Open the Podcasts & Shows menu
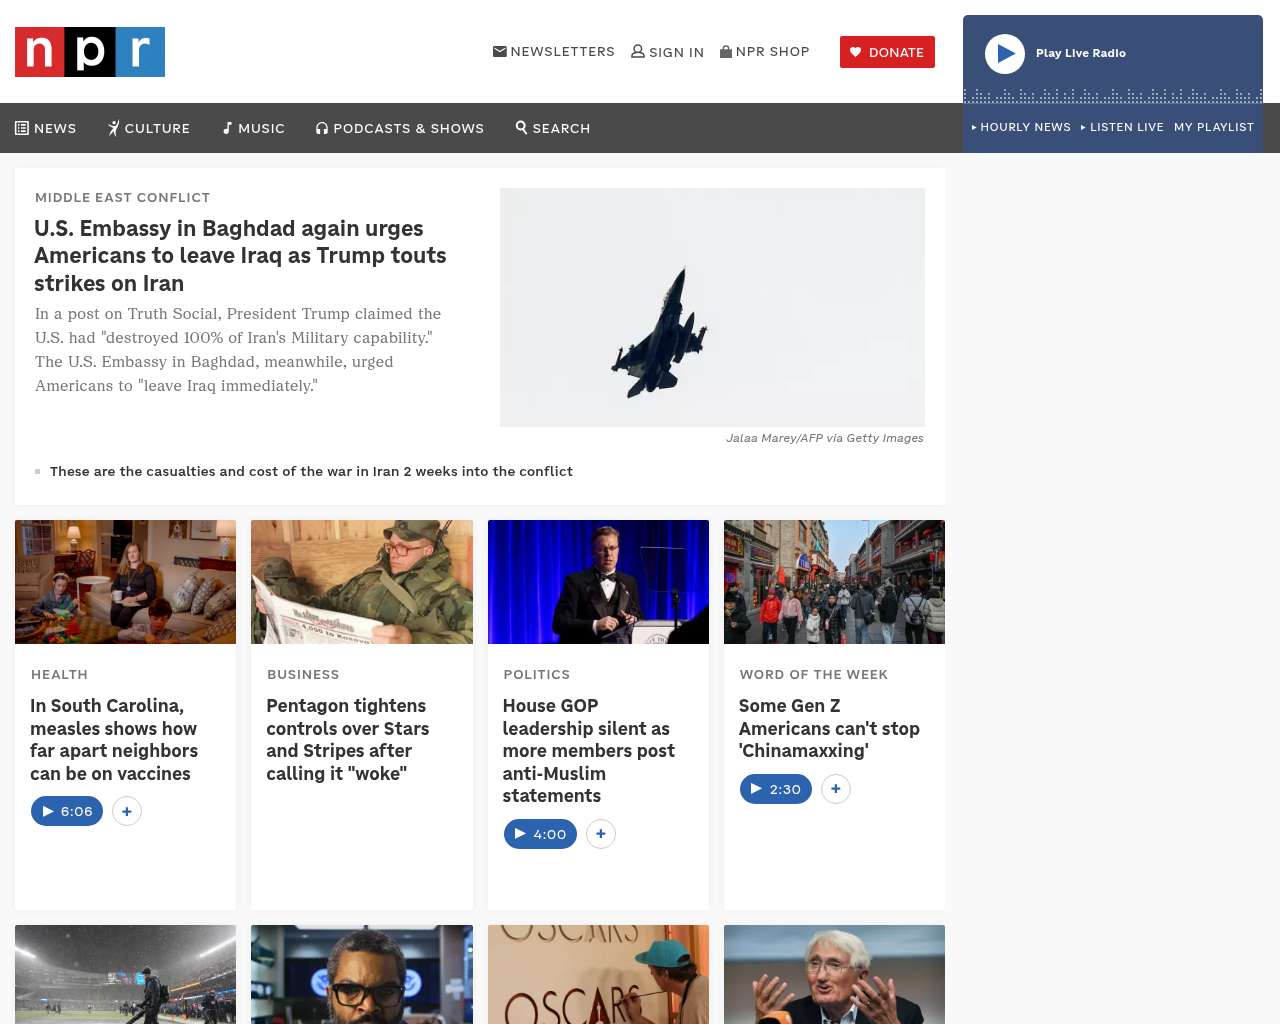 [400, 128]
